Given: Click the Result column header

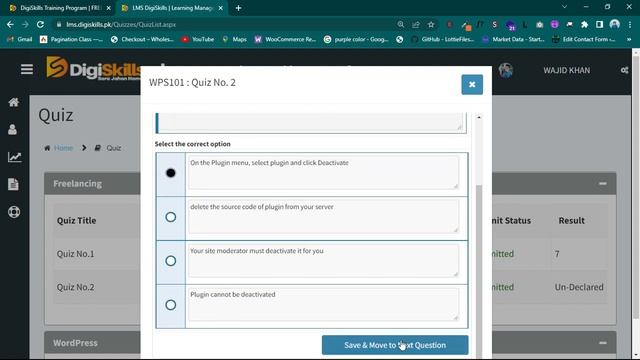Looking at the screenshot, I should pos(571,220).
